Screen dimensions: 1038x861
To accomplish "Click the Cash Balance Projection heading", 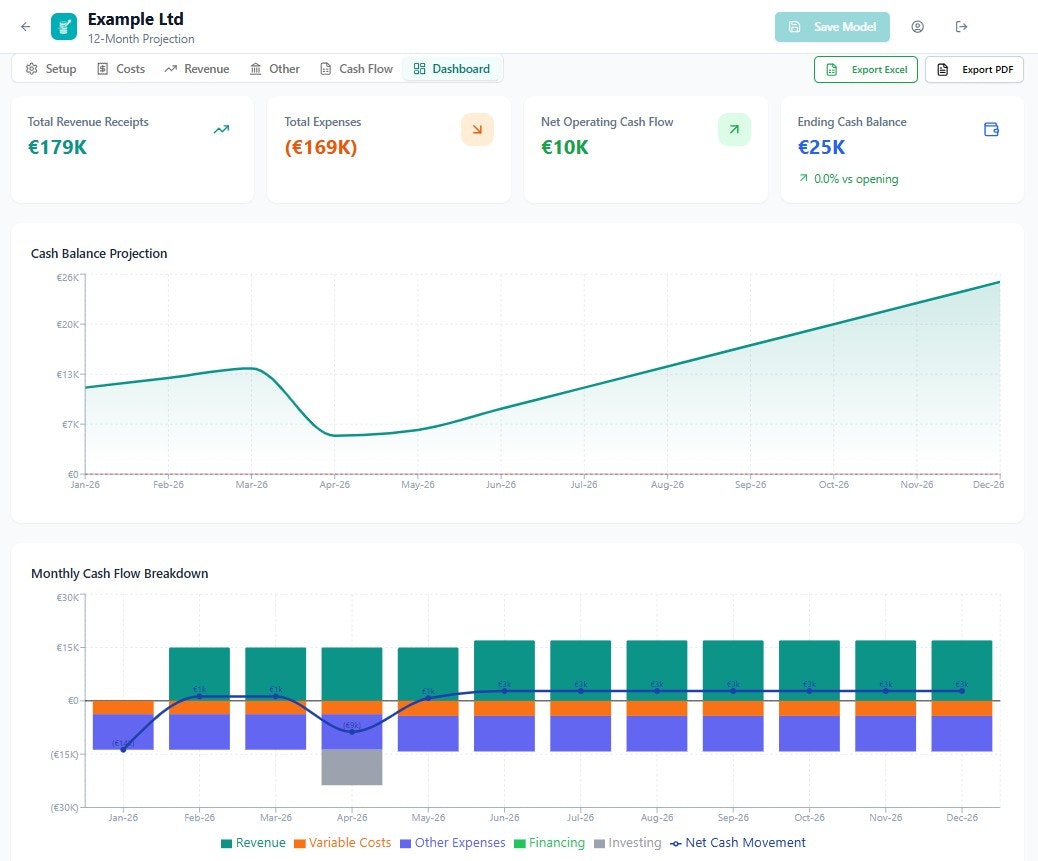I will point(99,253).
